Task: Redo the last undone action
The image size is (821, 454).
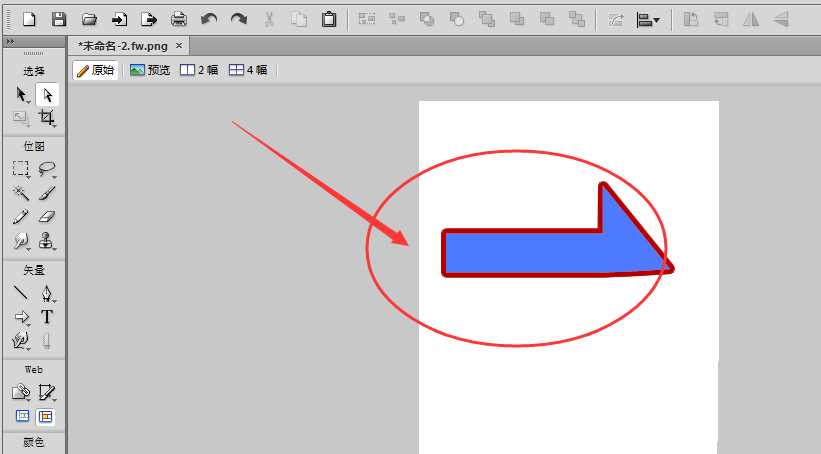Action: [239, 20]
